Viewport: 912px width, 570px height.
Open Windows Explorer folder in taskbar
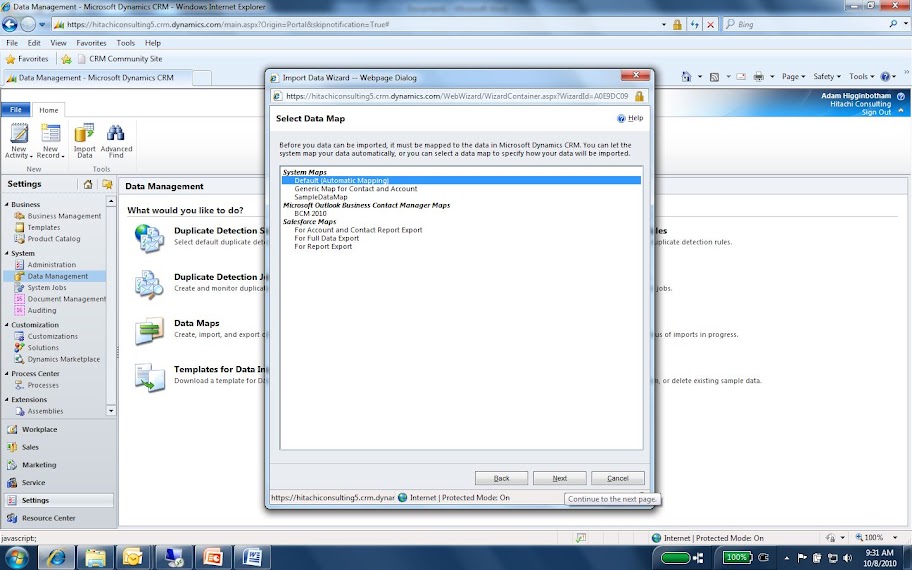tap(95, 558)
